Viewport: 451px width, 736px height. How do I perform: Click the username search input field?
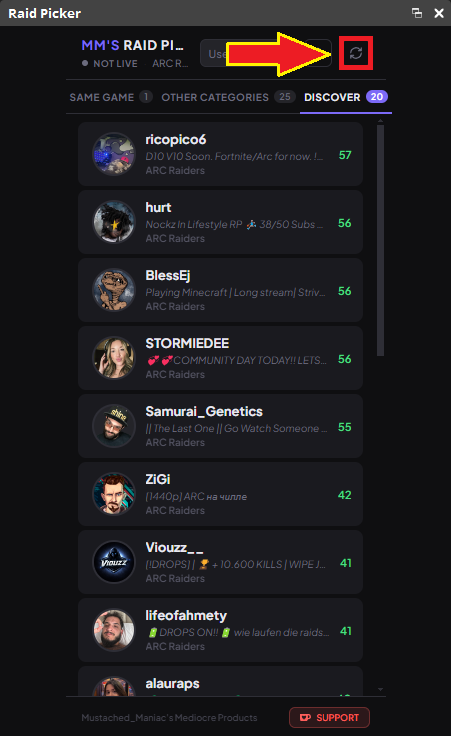click(x=266, y=53)
